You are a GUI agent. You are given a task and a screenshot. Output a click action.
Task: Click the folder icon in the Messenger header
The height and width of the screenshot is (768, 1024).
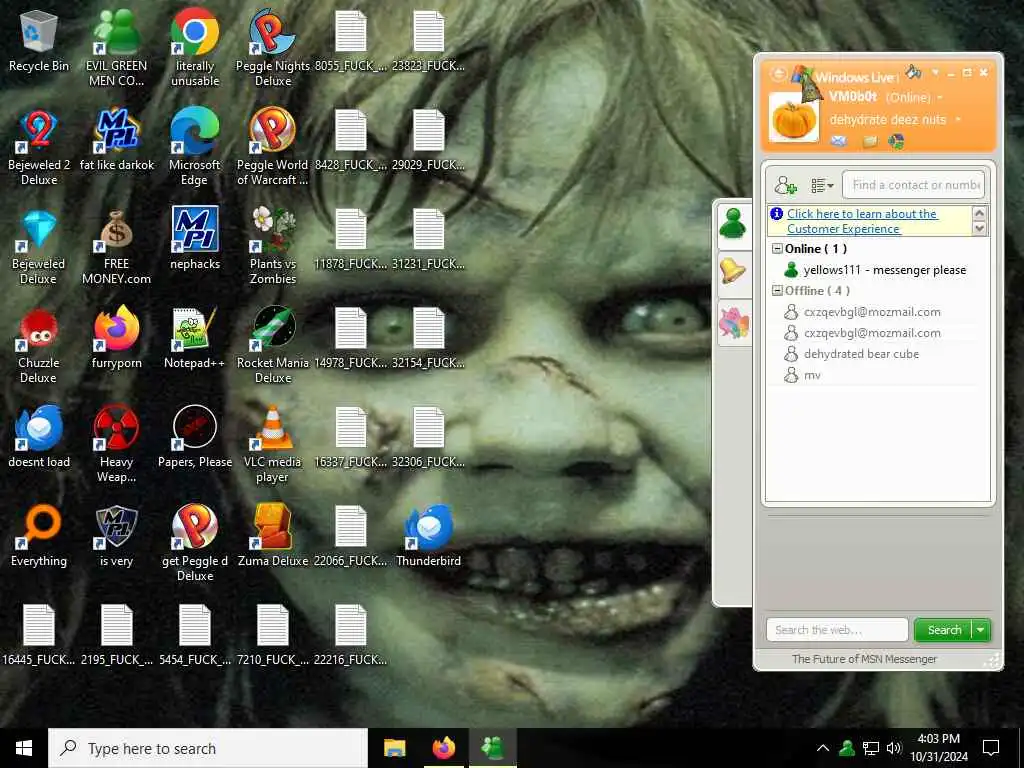[x=869, y=141]
